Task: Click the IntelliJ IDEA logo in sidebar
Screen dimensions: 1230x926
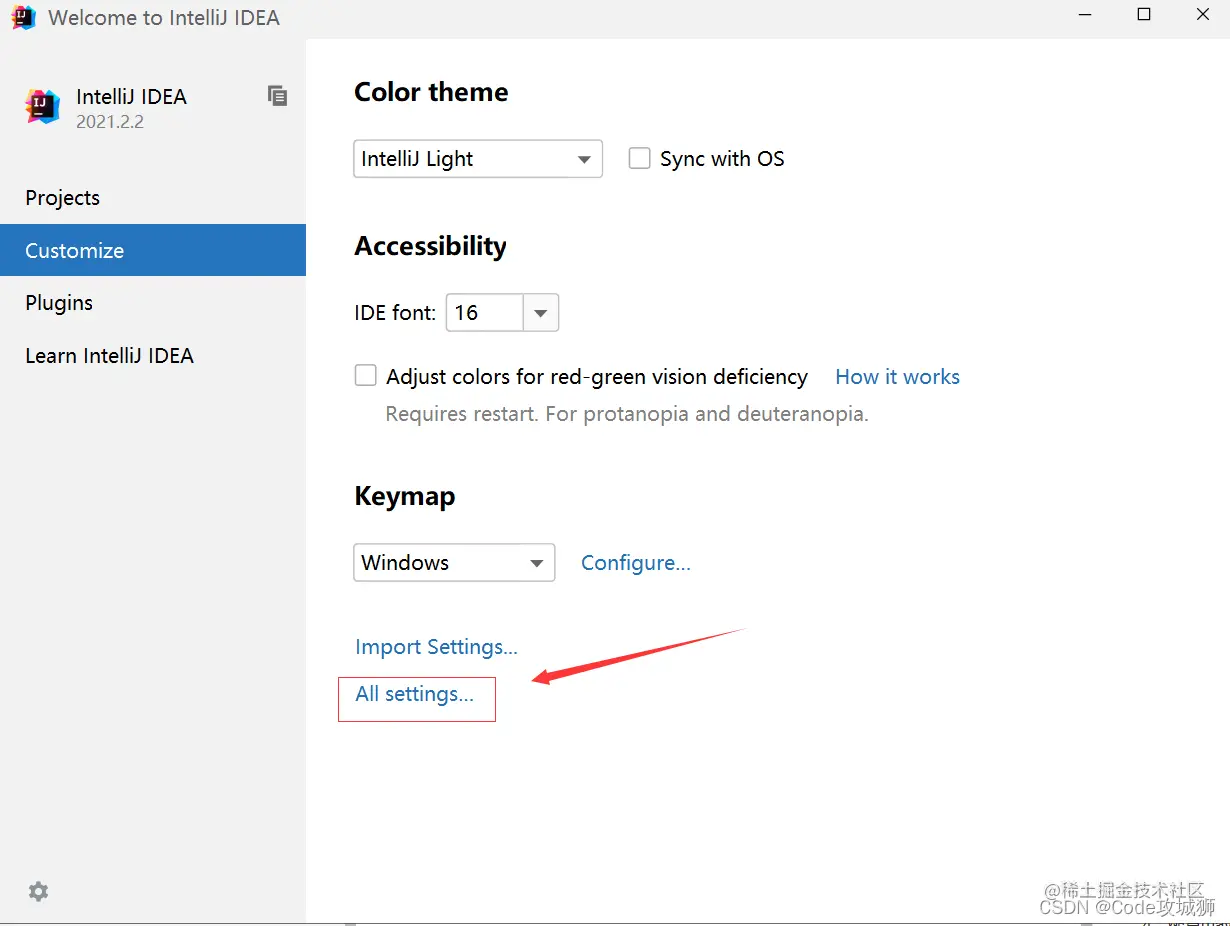Action: point(42,106)
